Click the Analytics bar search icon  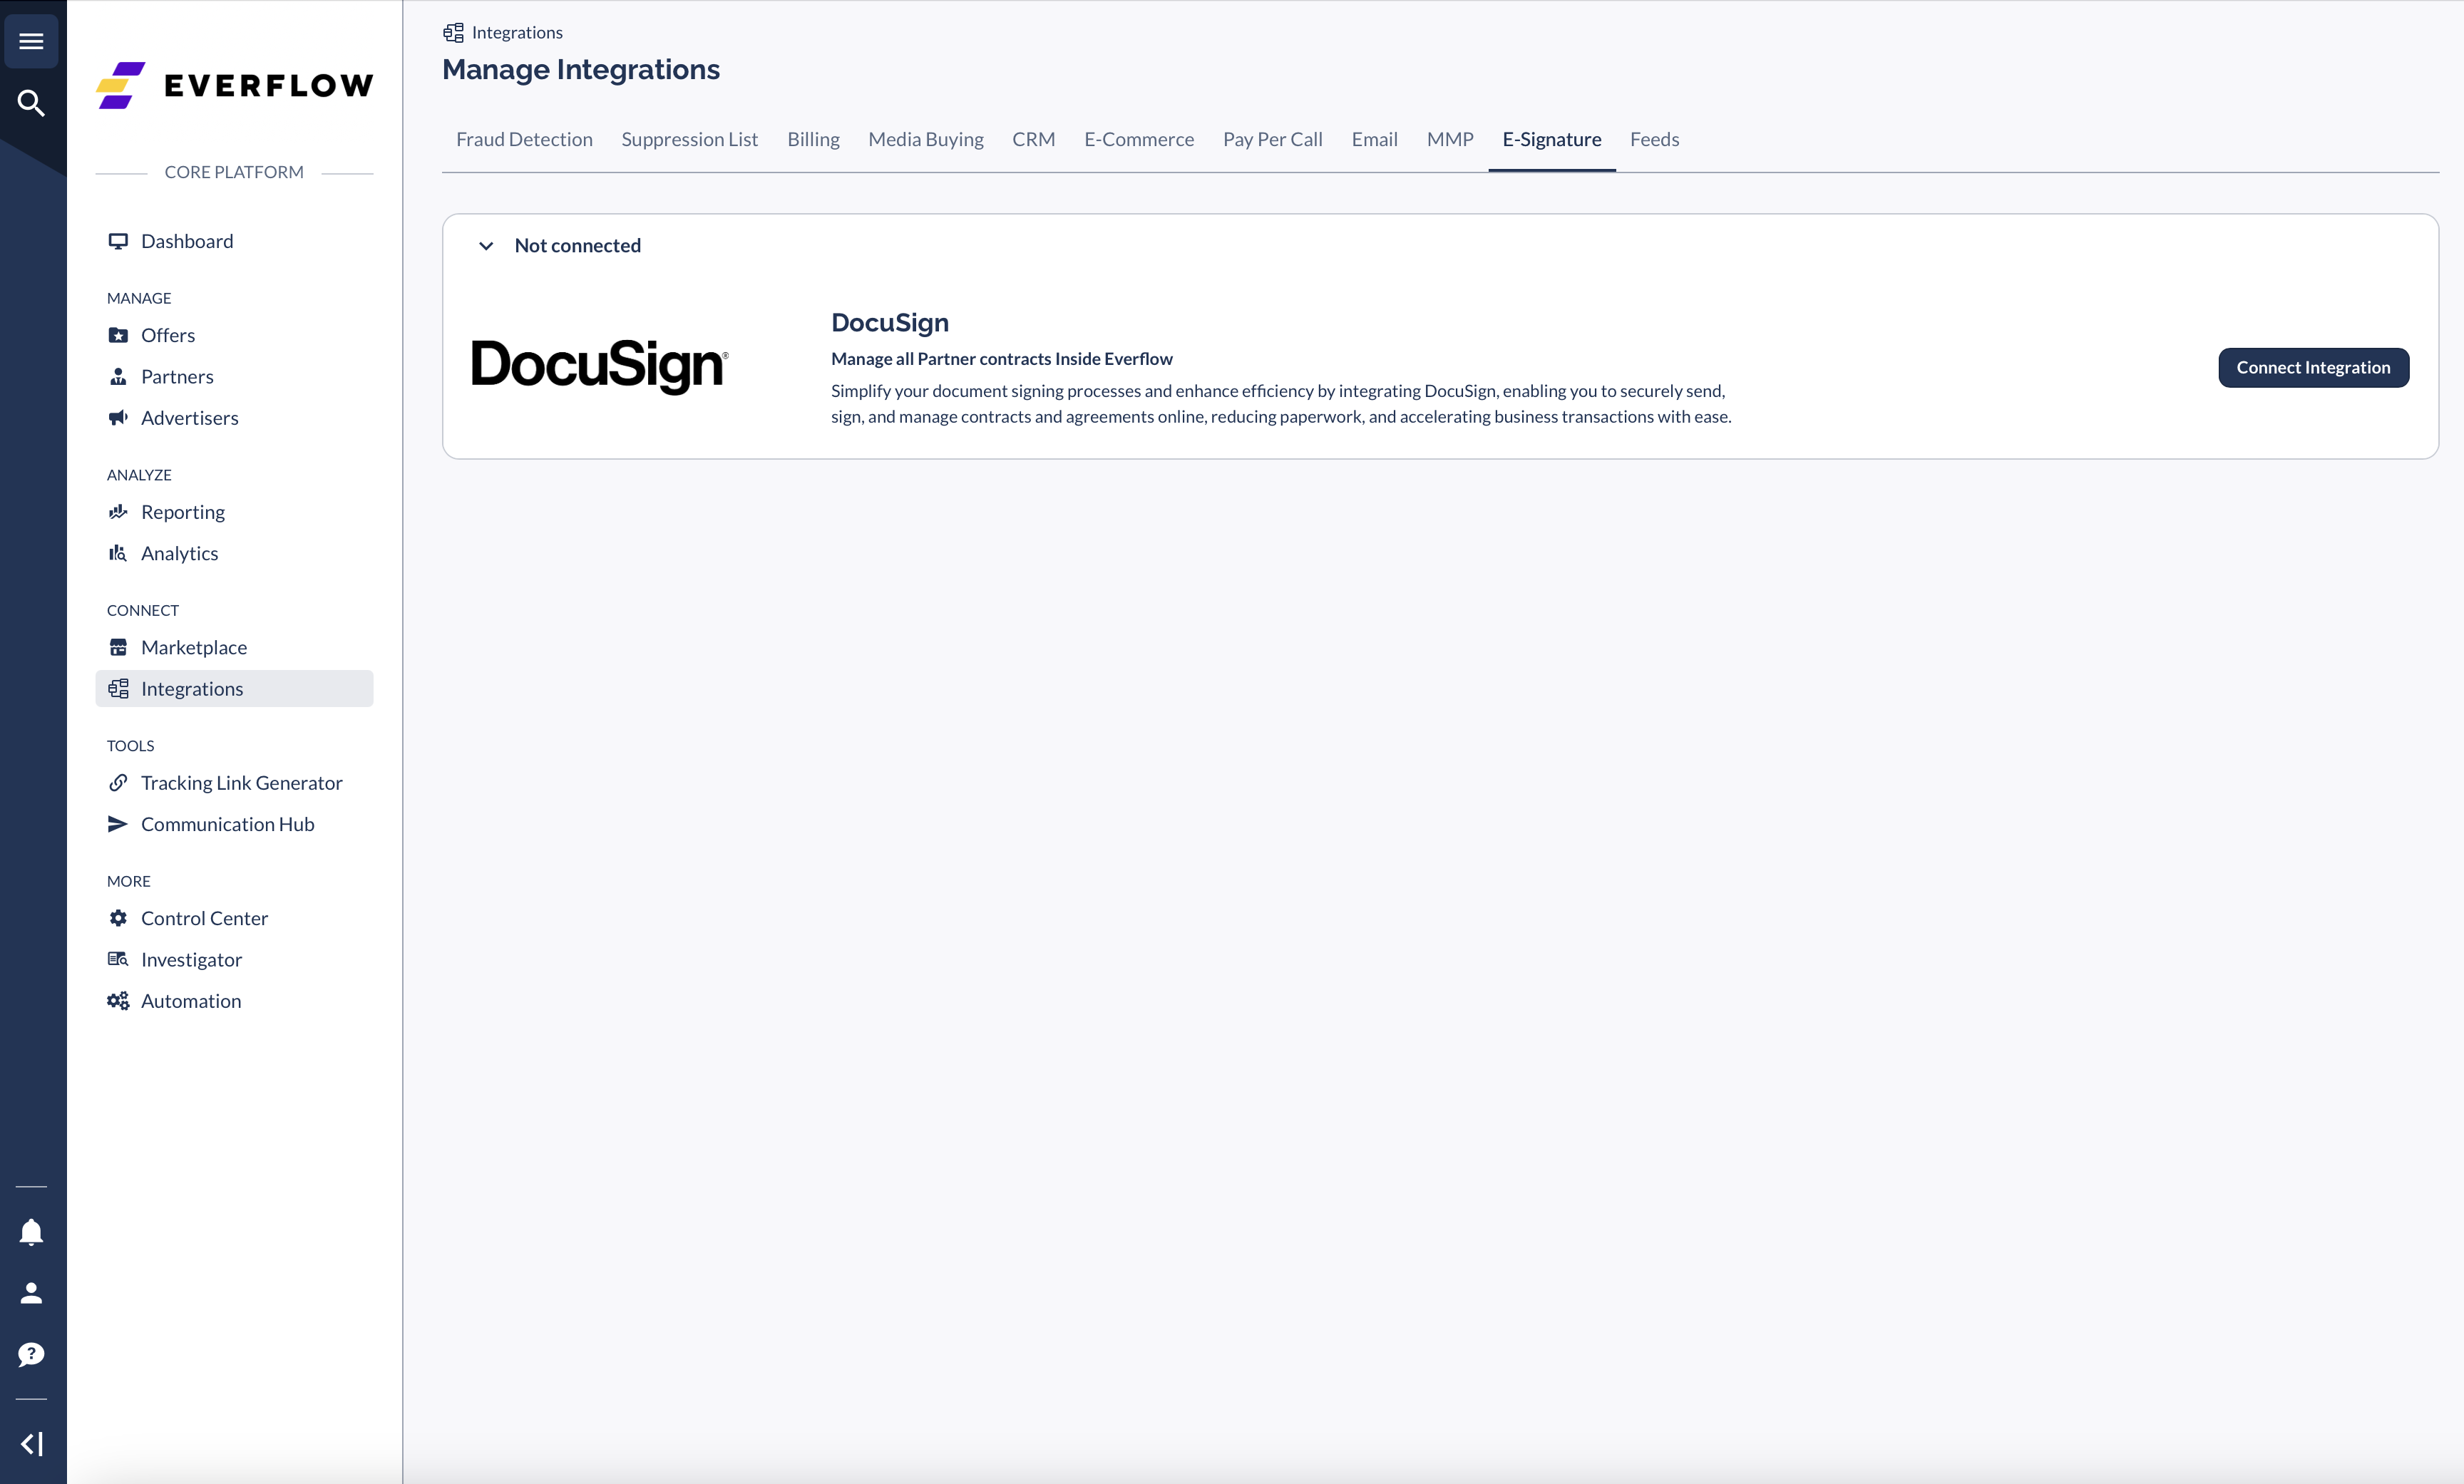click(x=118, y=553)
